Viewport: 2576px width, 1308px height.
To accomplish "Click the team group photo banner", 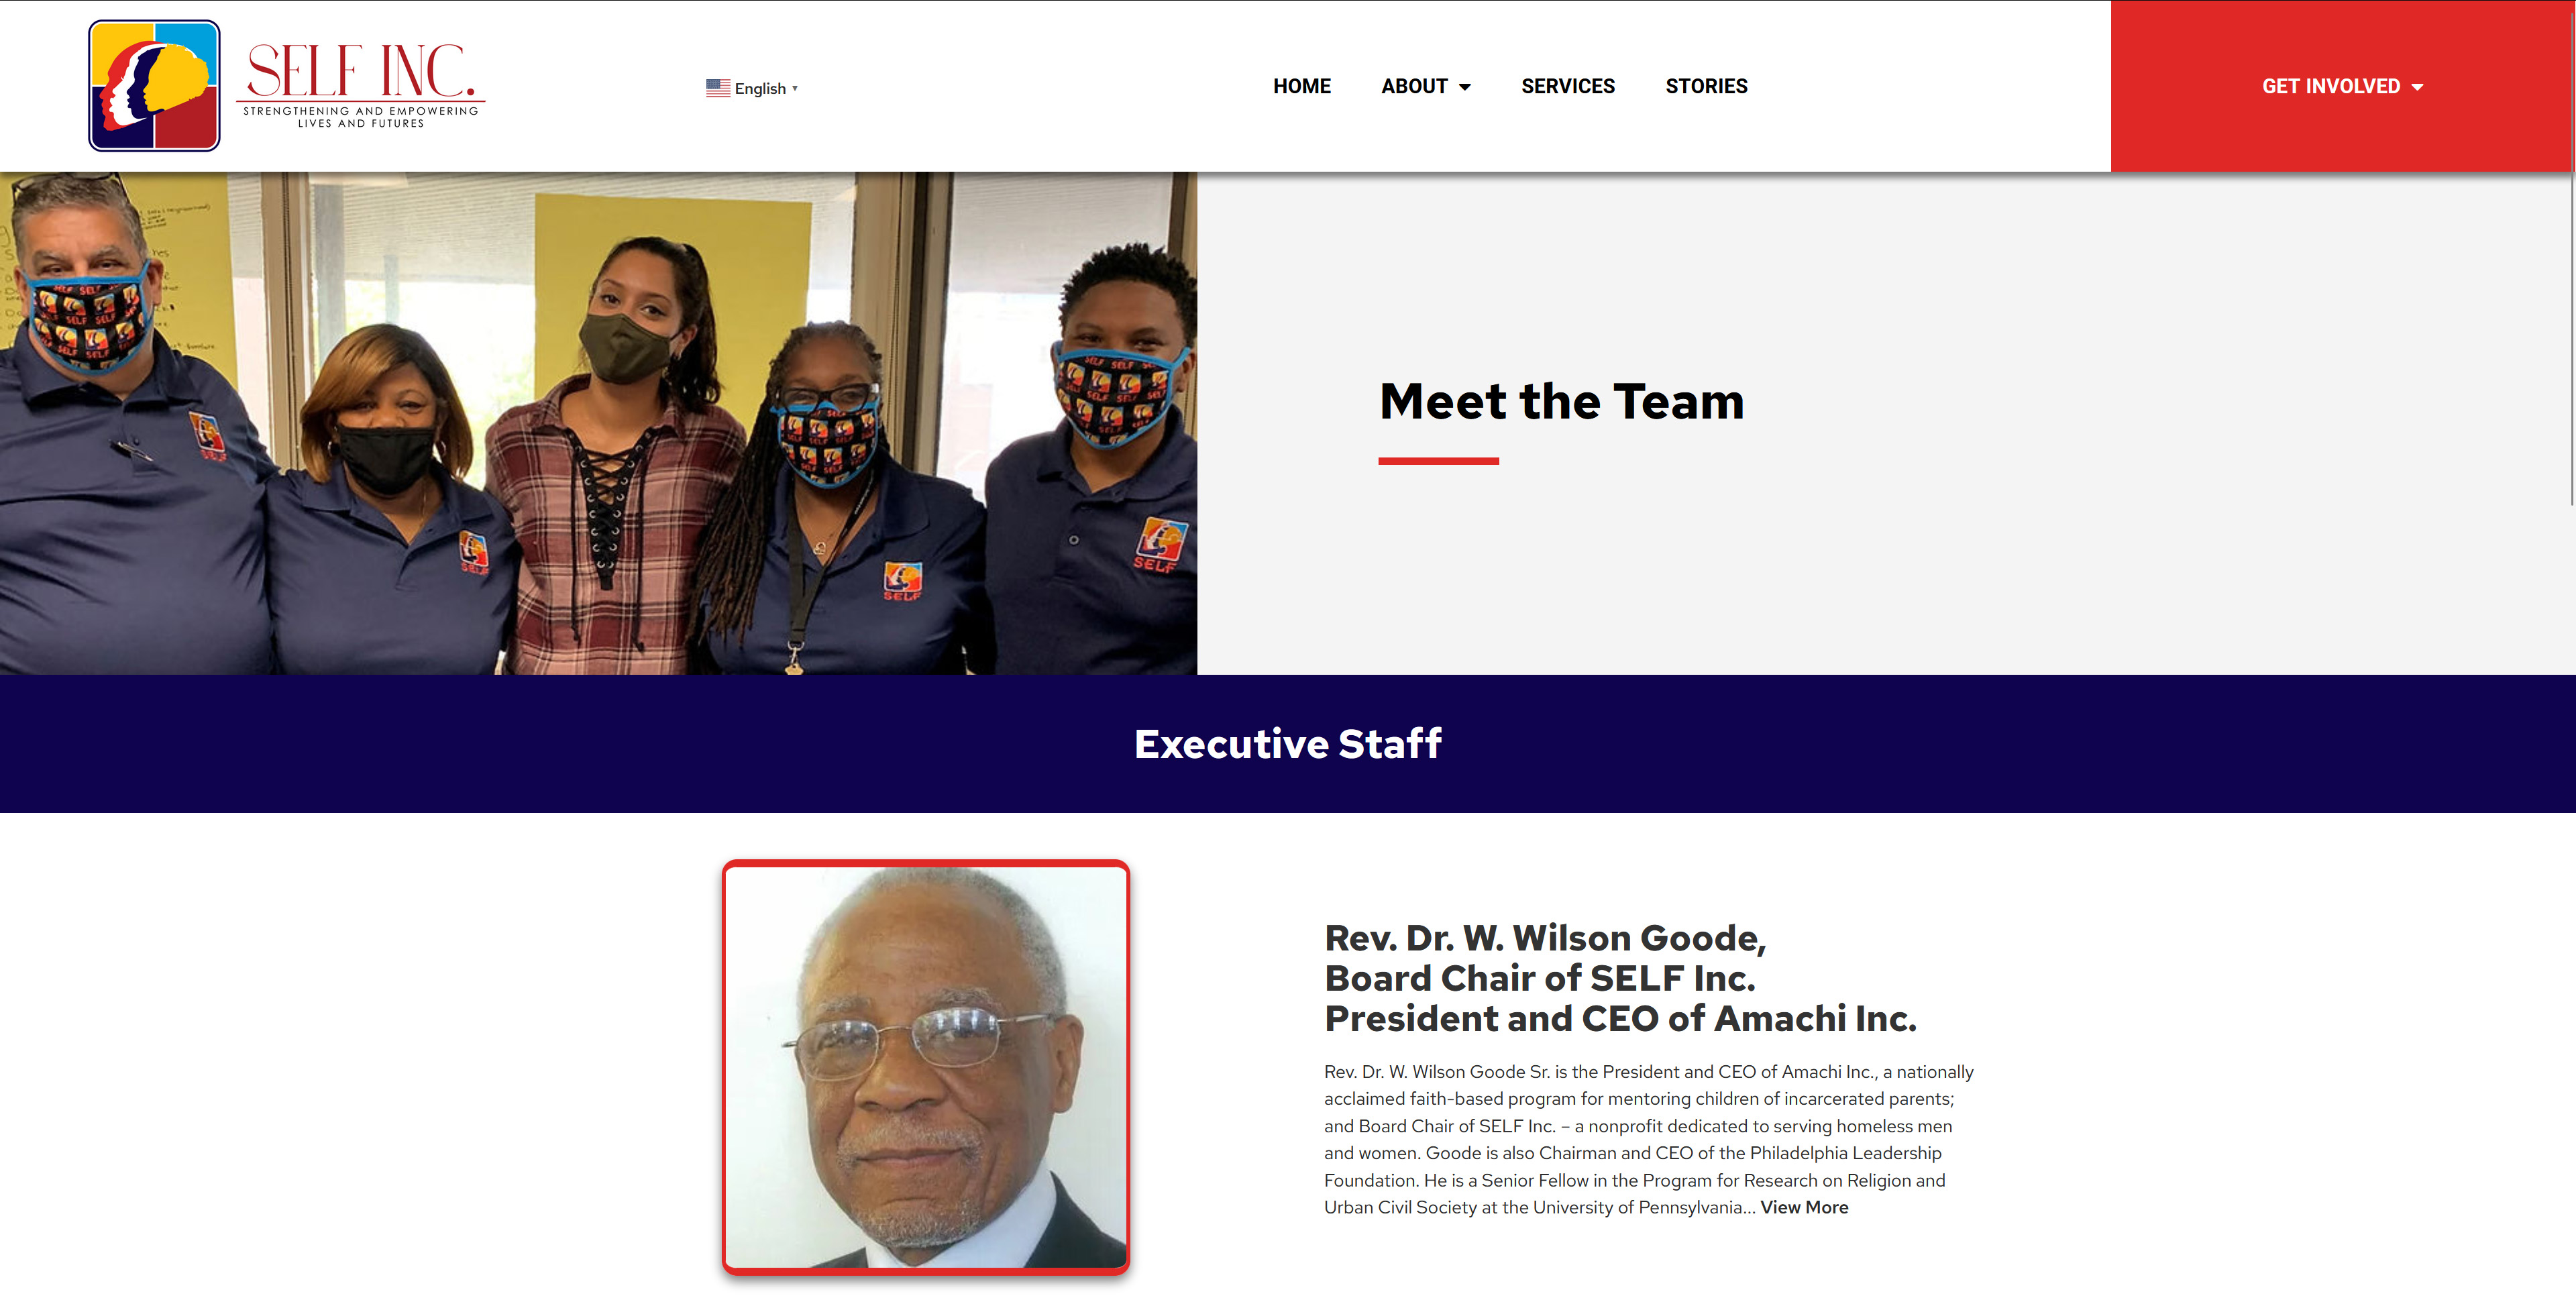I will [x=598, y=423].
